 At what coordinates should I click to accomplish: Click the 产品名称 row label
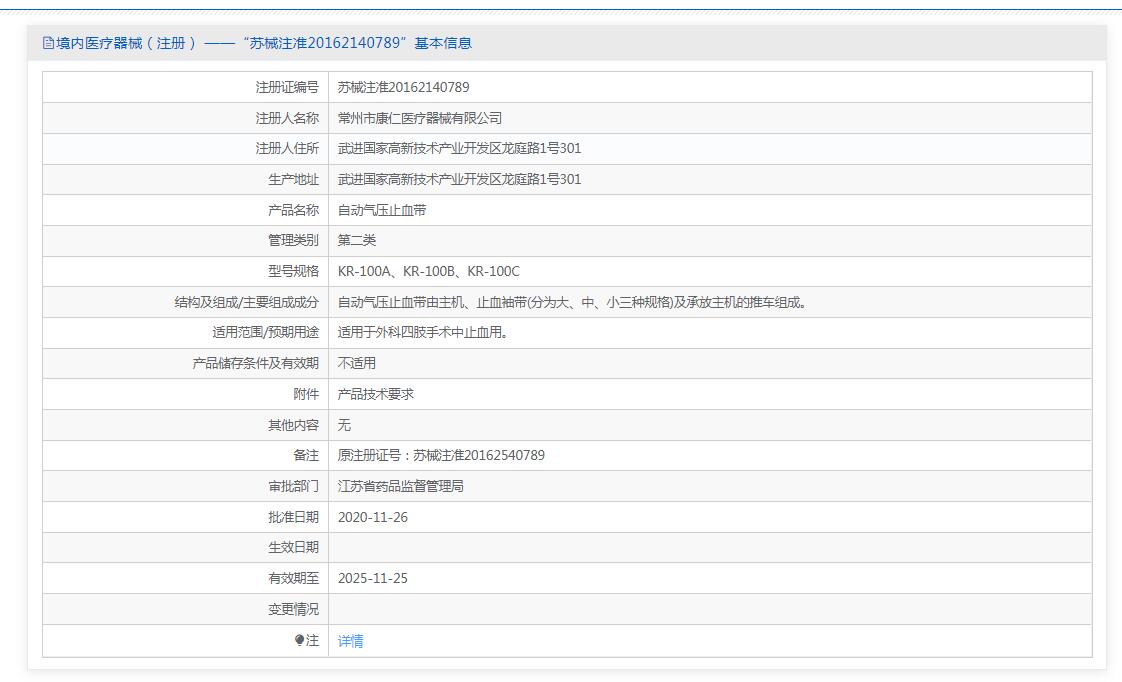point(293,210)
